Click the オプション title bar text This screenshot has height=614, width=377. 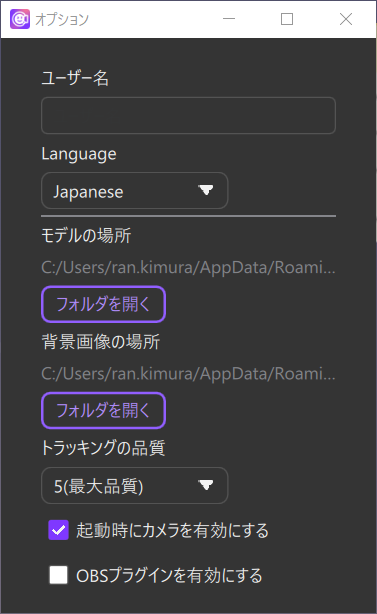point(62,19)
